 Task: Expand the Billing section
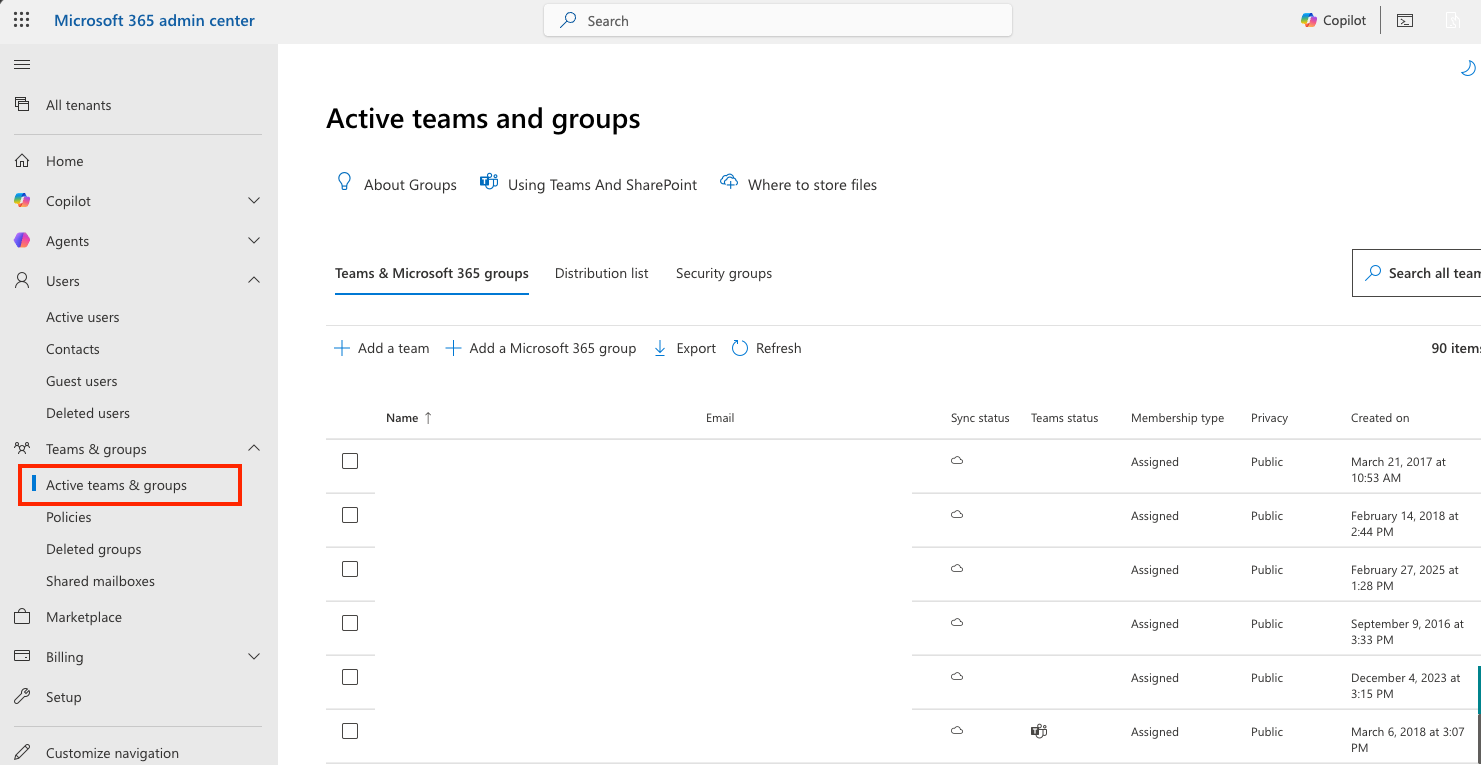[253, 656]
